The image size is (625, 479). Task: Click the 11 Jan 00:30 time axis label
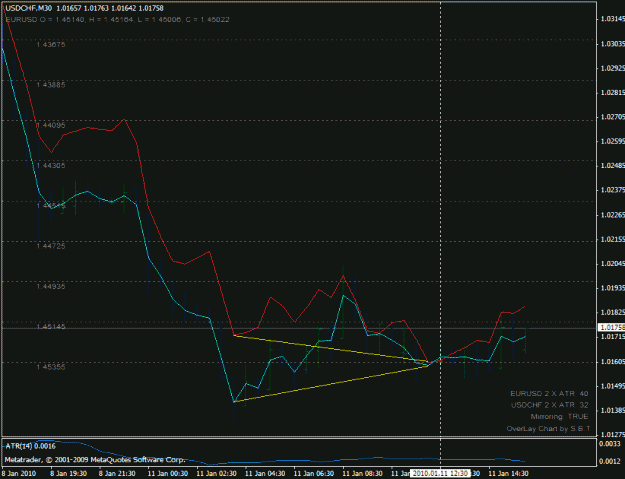point(167,473)
